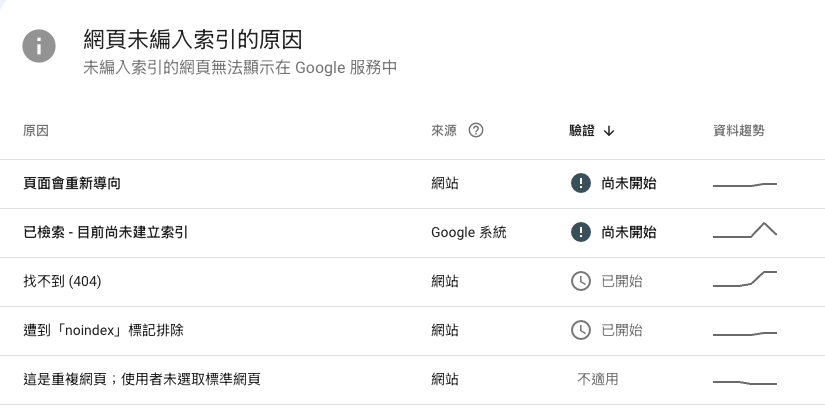Image resolution: width=825 pixels, height=415 pixels.
Task: View trend sparkline for 找不到 (404)
Action: 744,279
